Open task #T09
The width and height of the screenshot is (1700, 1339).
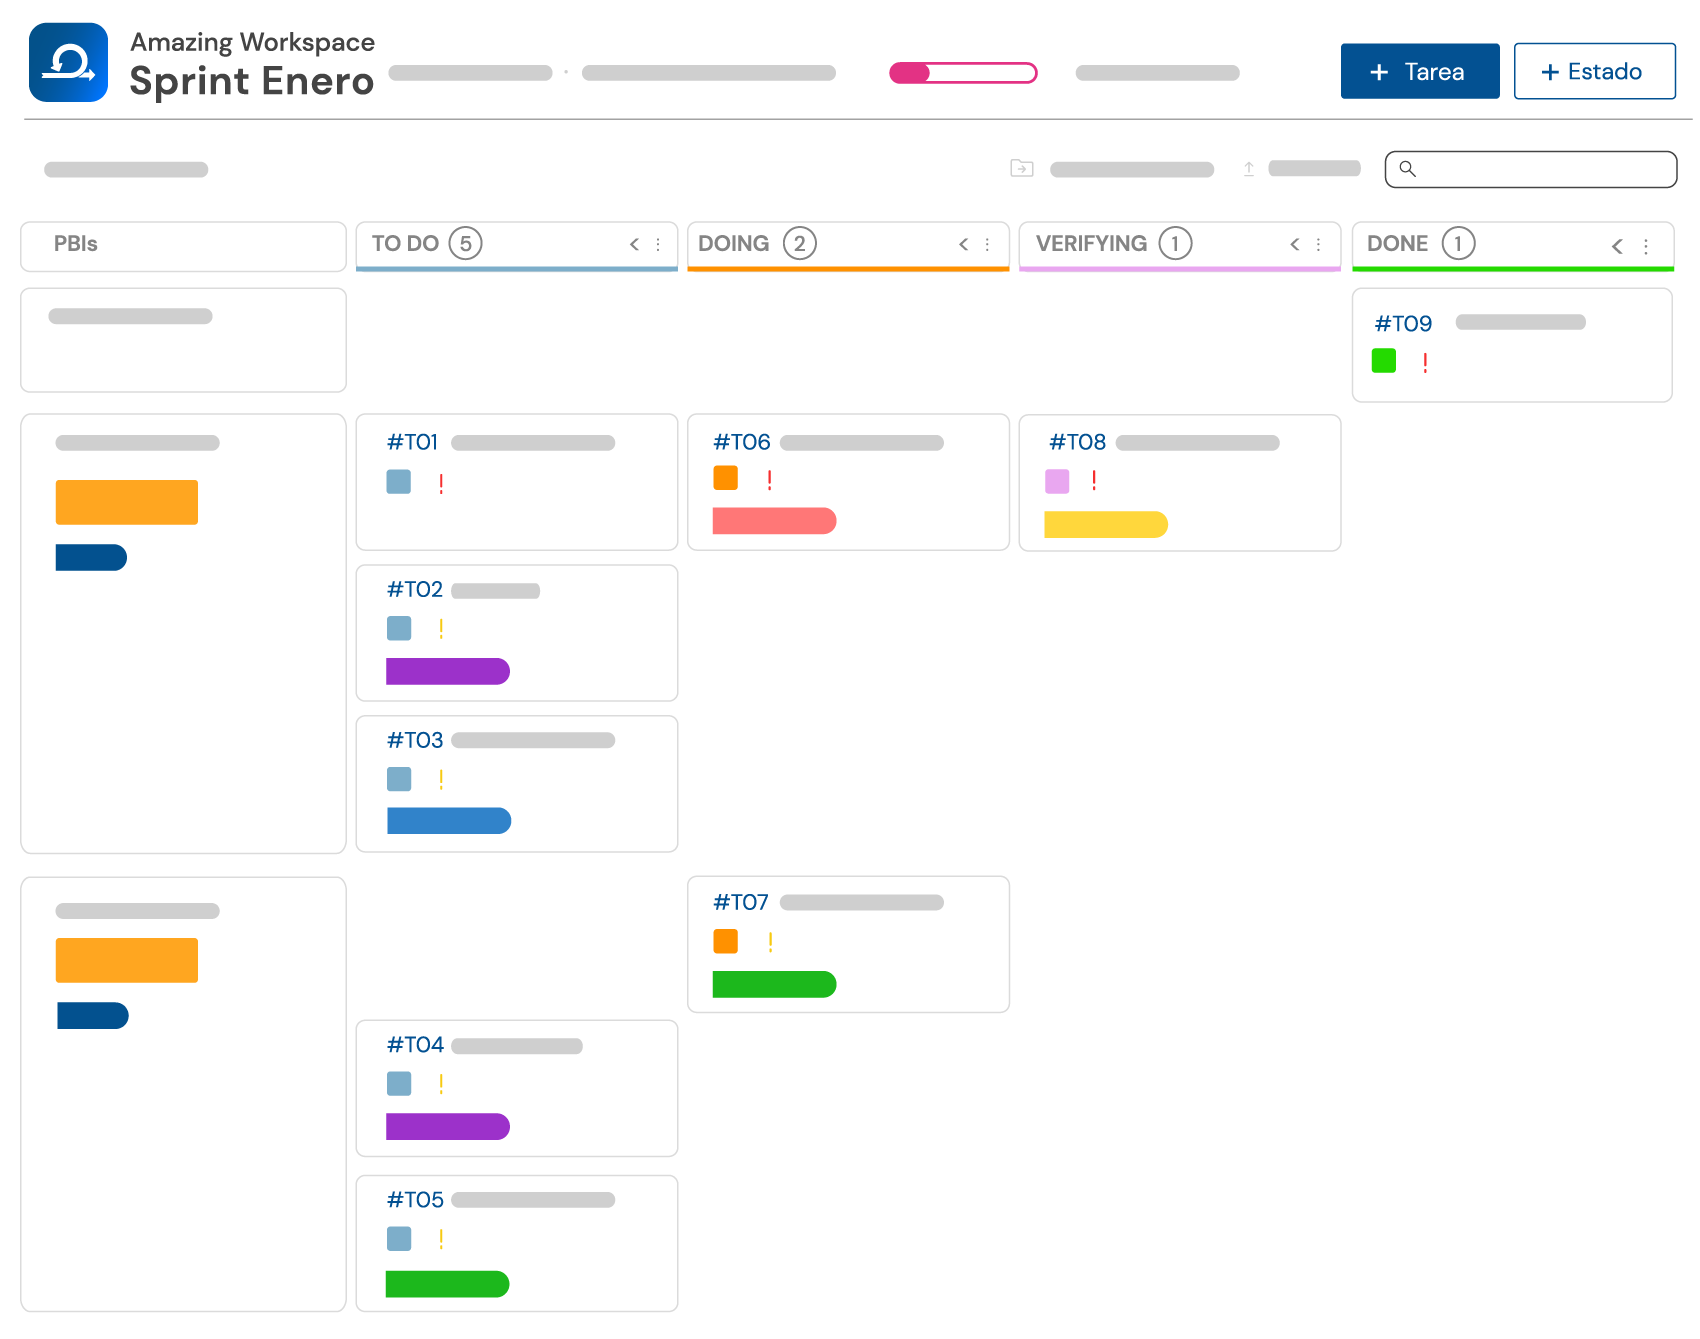pos(1513,345)
